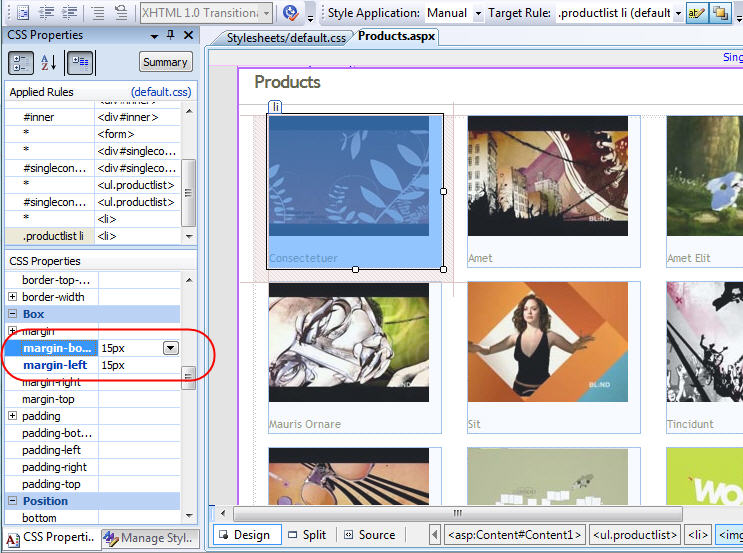Open the CSS Properties window position menu
Screen dimensions: 743x553
pos(154,36)
